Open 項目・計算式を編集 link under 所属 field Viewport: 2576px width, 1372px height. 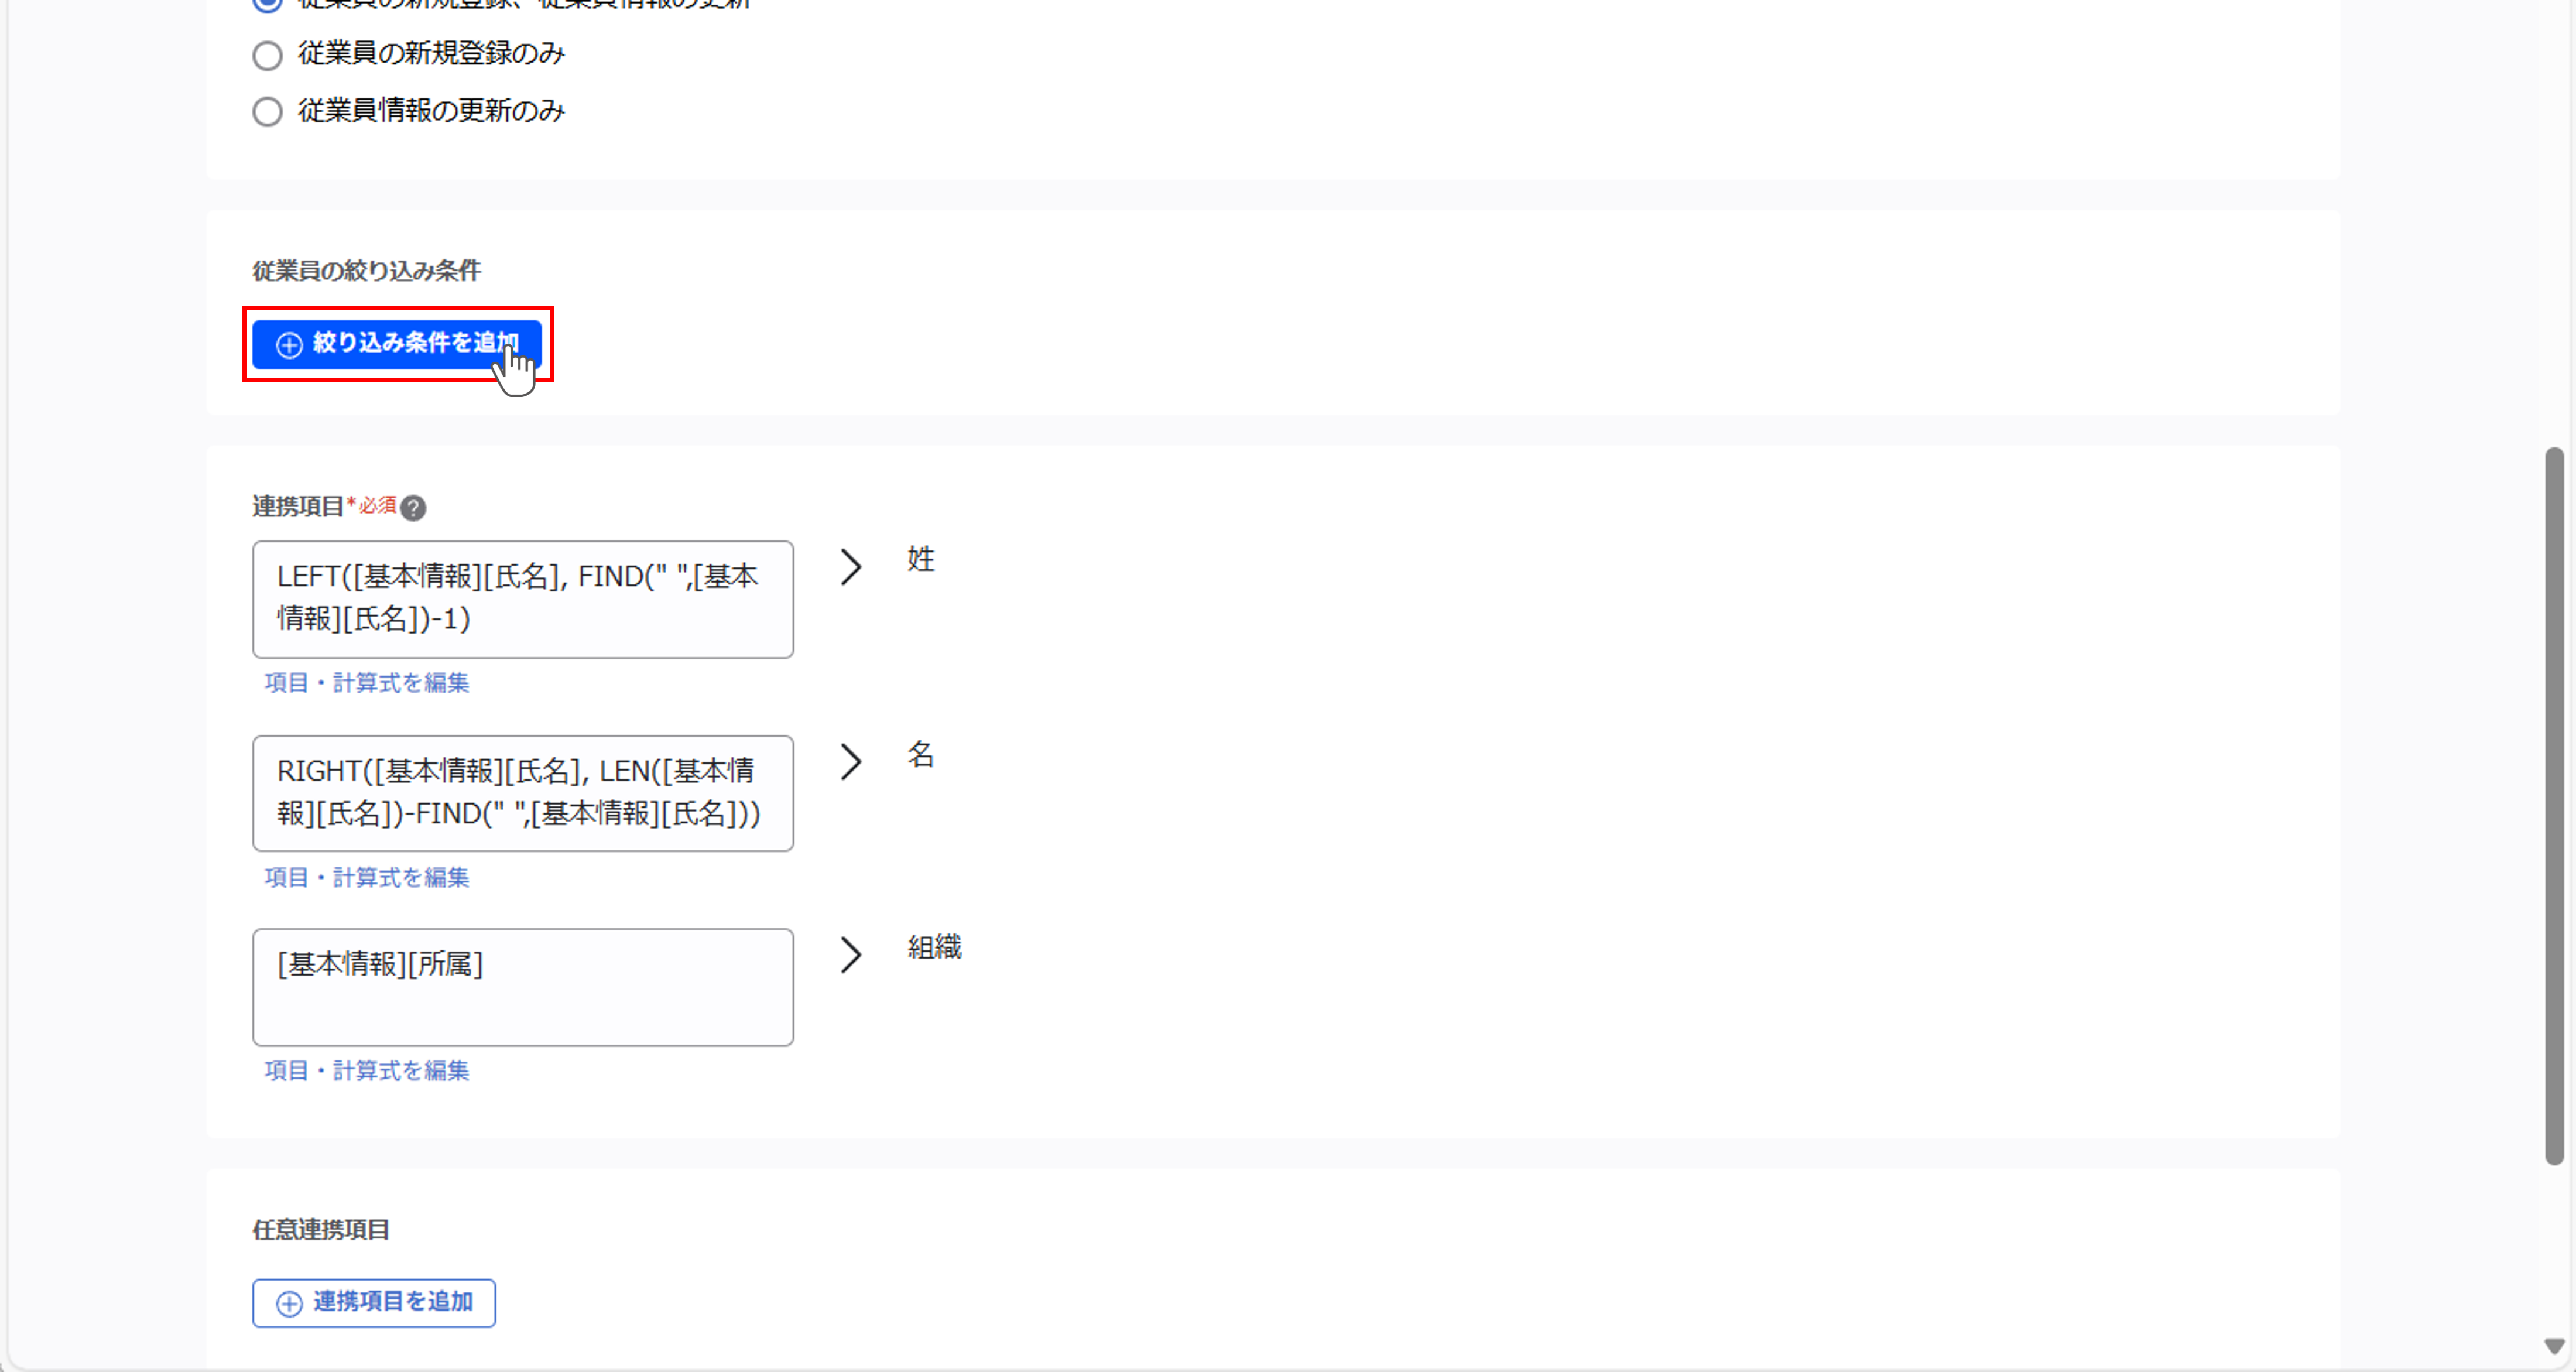[367, 1071]
